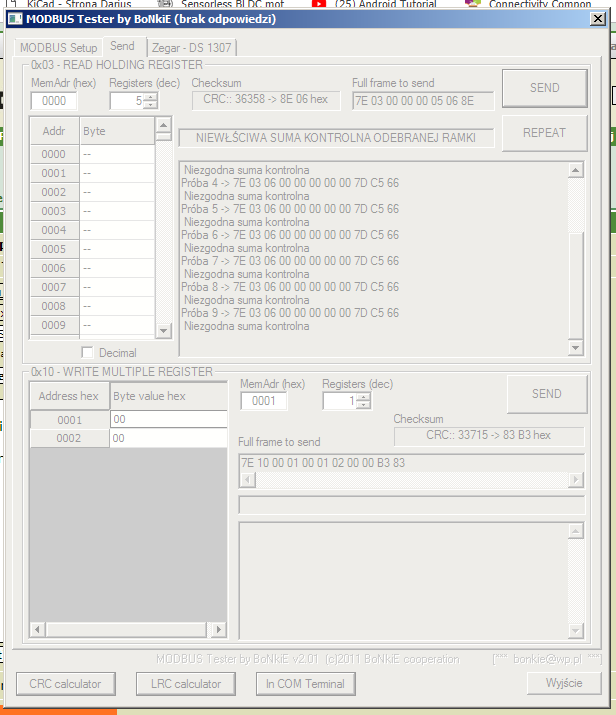Click the read MemAdr hex field containing 0000
Image resolution: width=616 pixels, height=715 pixels.
(x=54, y=101)
